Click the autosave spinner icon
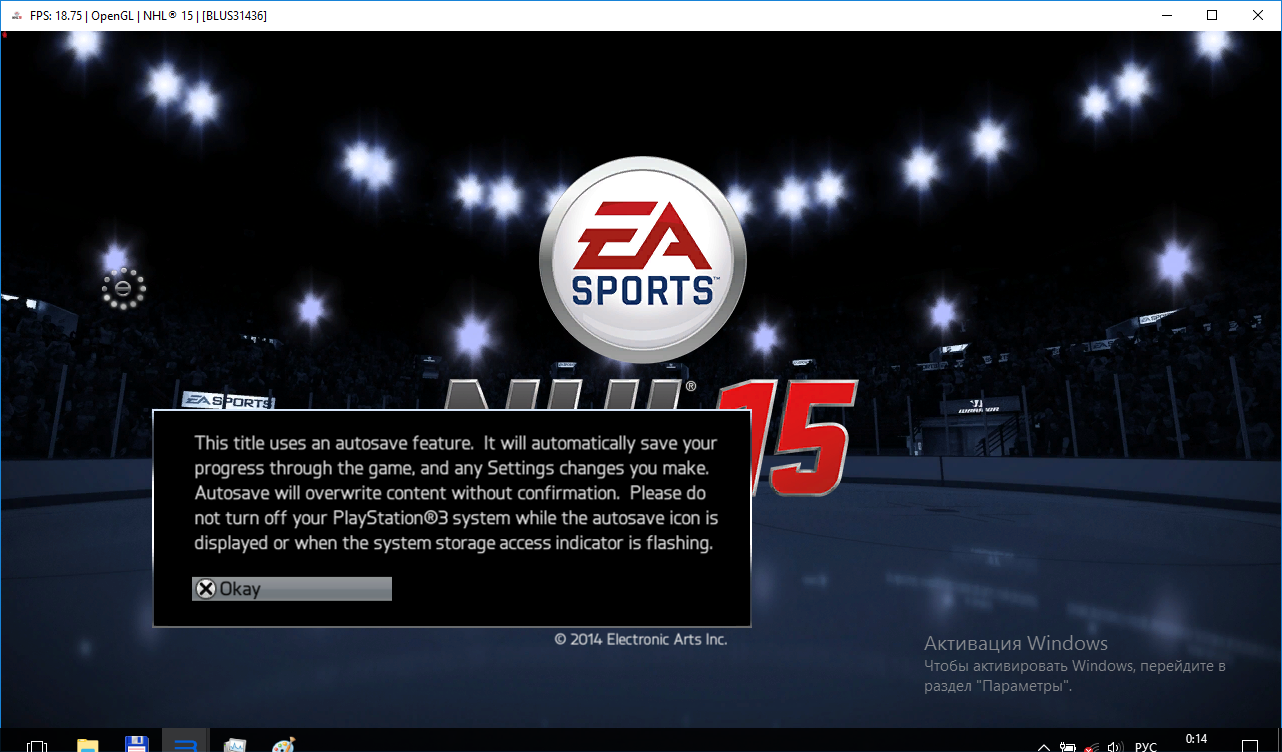 (x=124, y=289)
